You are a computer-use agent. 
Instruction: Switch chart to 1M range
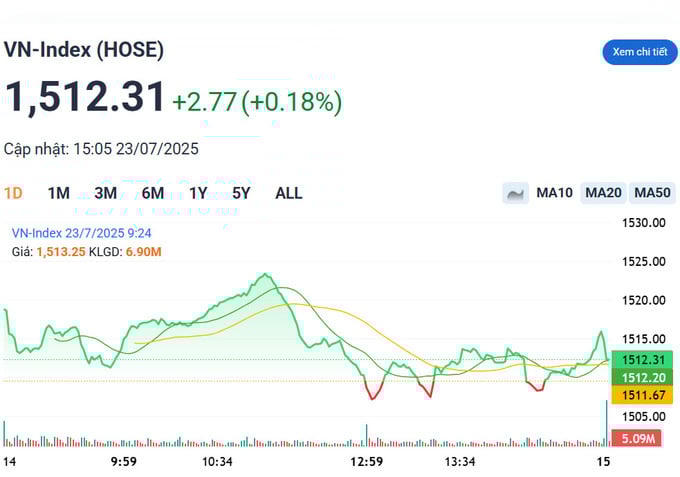click(x=59, y=193)
